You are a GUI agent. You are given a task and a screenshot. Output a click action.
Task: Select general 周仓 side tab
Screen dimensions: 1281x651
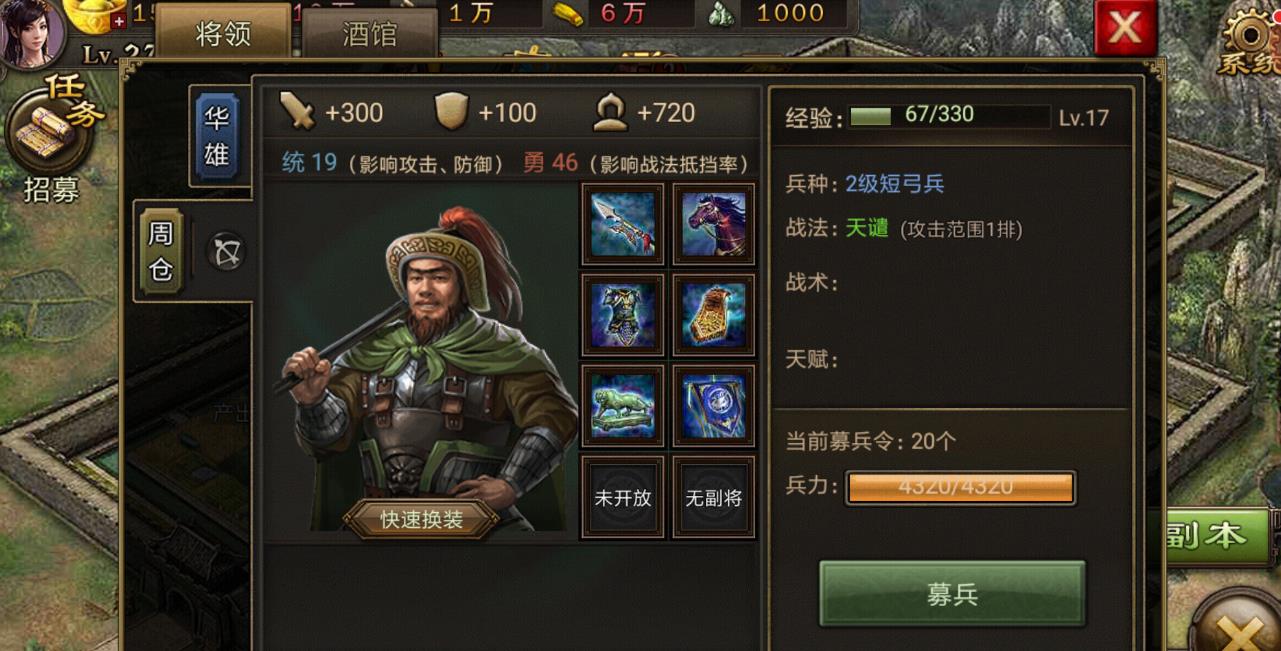[x=161, y=251]
